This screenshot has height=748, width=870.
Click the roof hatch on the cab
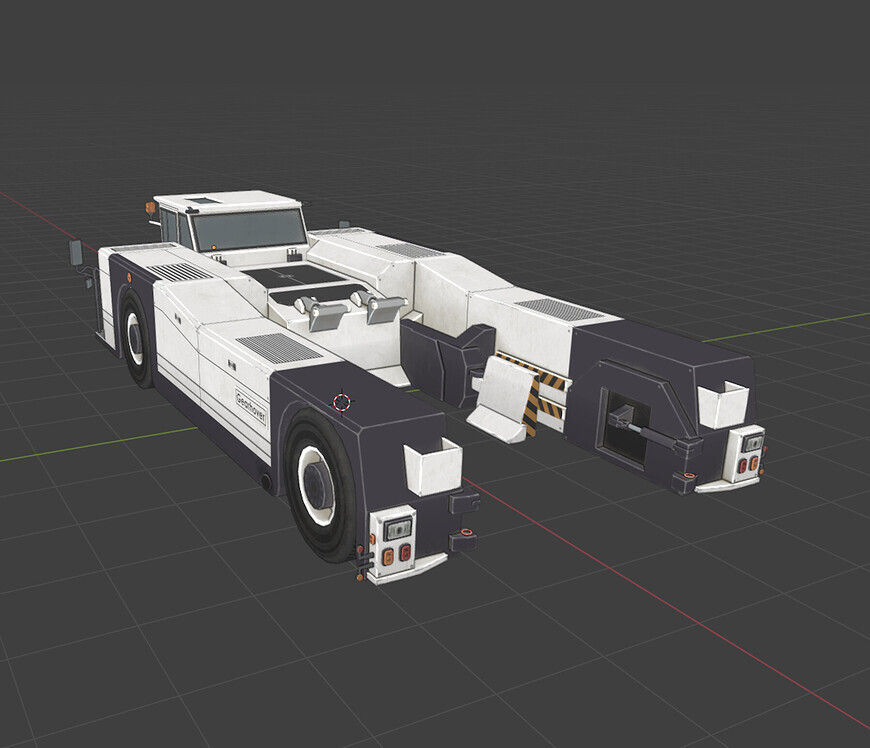[x=204, y=201]
